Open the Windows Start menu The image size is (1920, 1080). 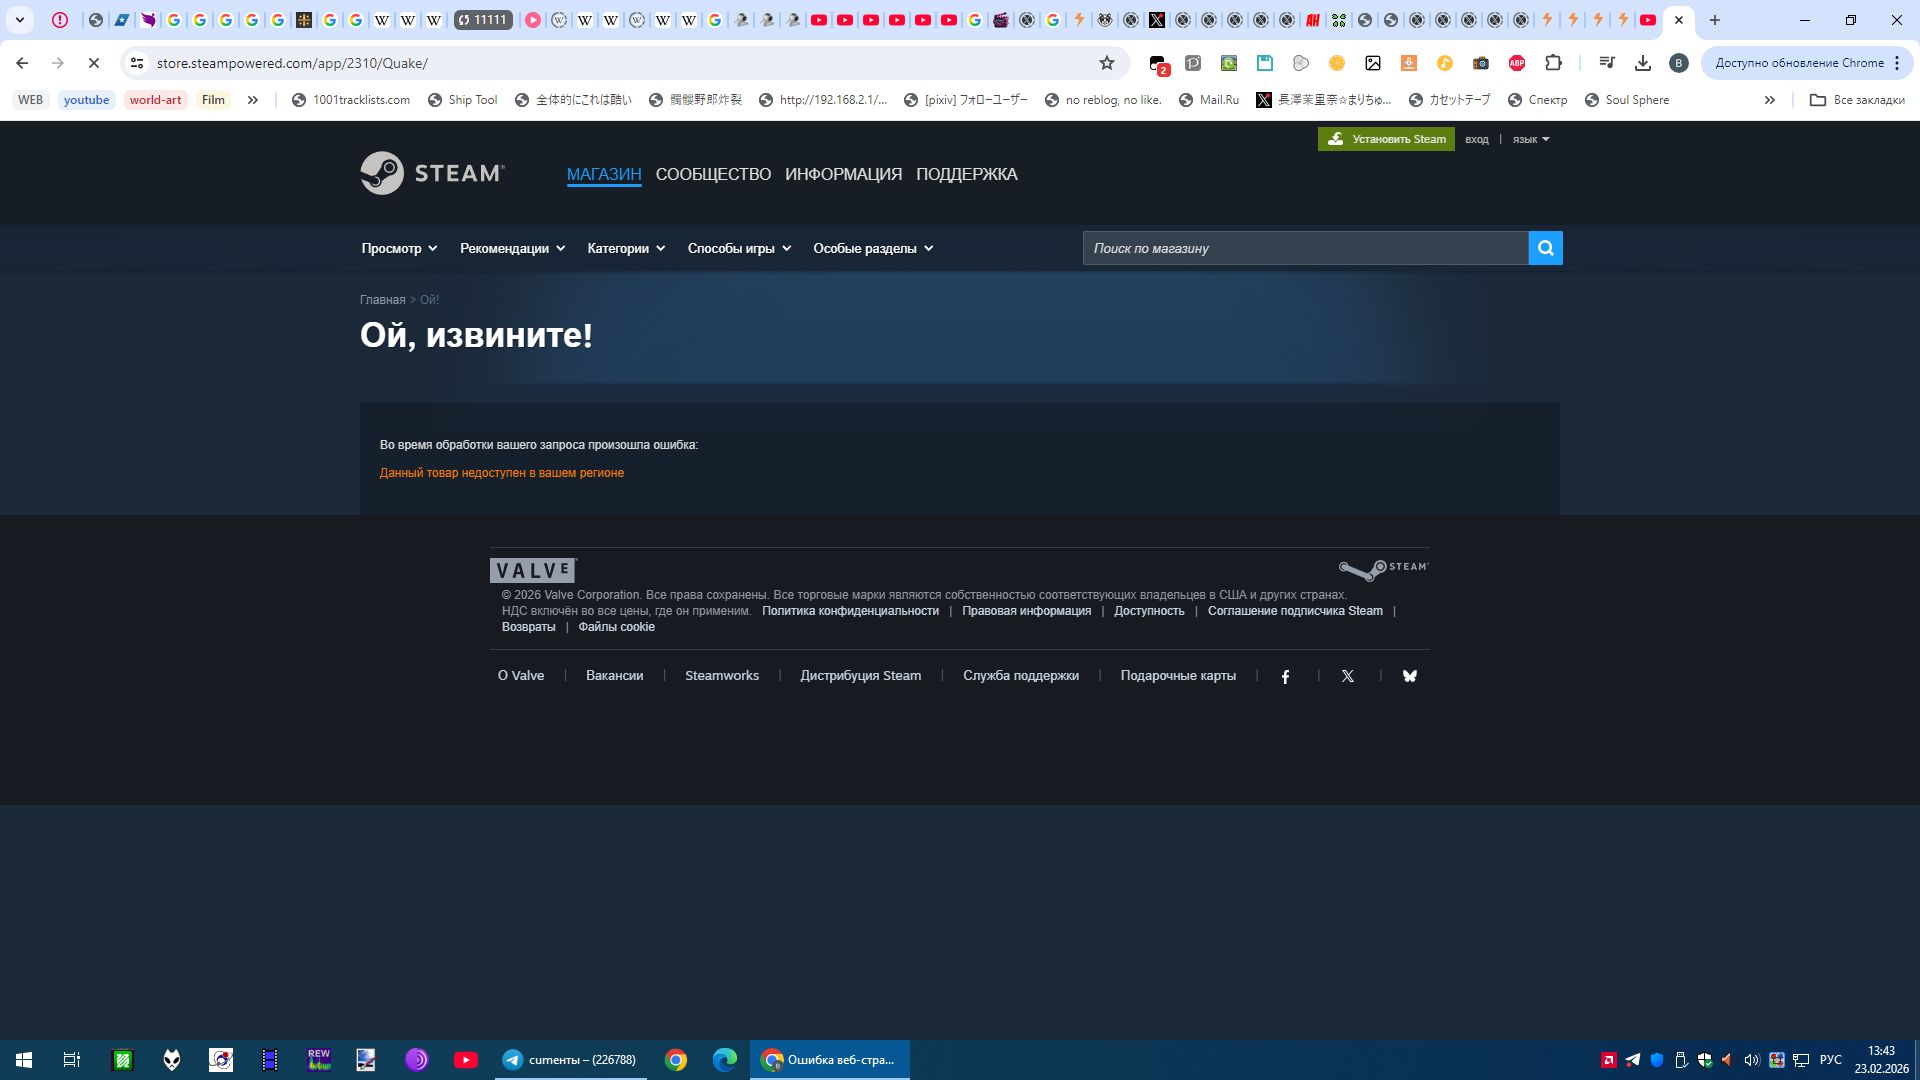[x=24, y=1060]
